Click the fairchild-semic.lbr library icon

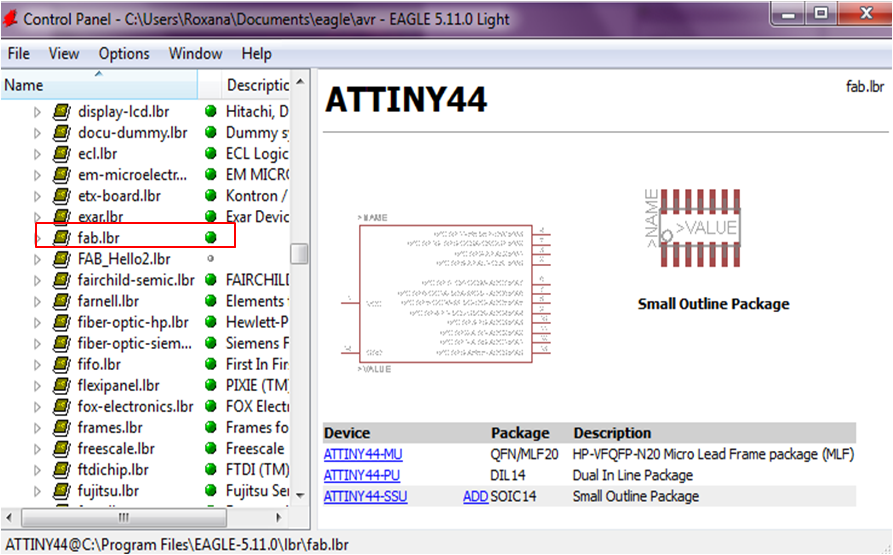pos(62,280)
